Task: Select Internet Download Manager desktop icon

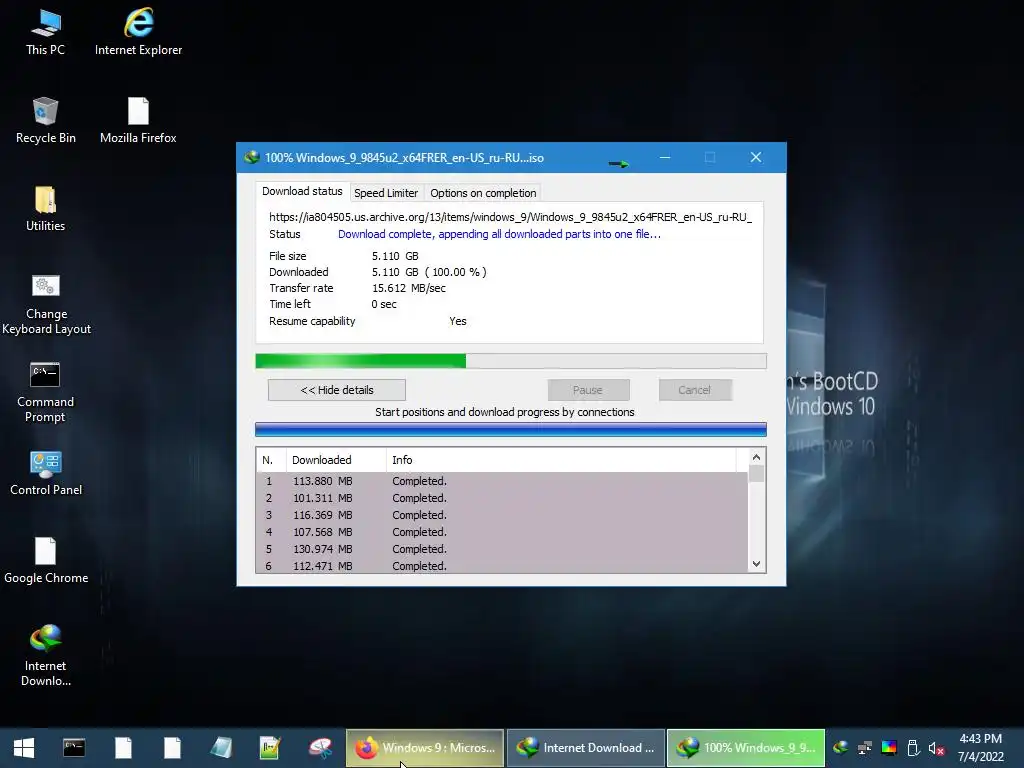Action: (x=45, y=656)
